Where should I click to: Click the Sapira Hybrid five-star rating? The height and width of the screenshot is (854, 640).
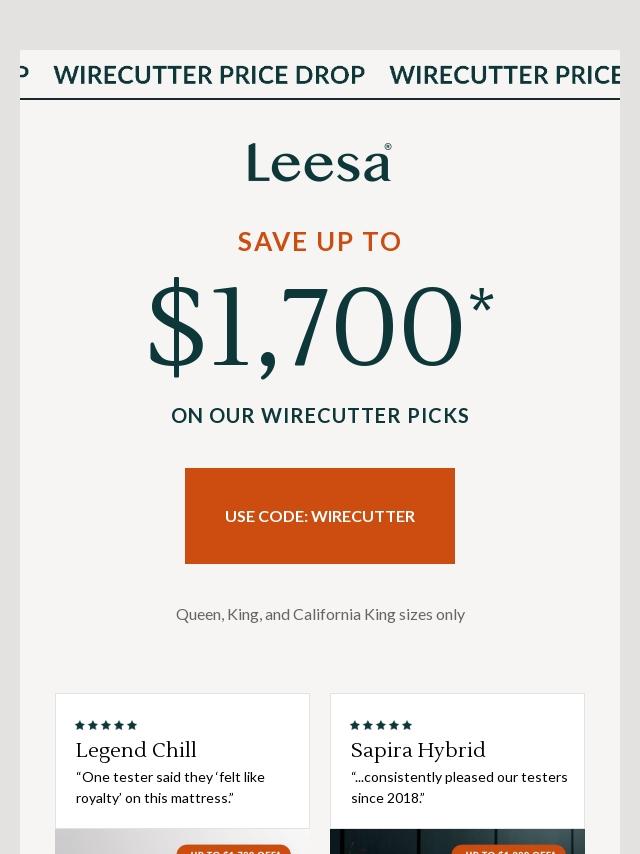coord(381,725)
